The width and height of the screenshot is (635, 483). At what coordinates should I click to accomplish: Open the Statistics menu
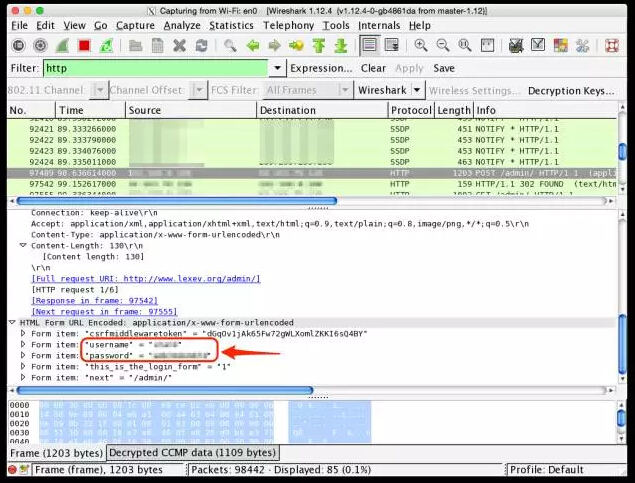point(231,26)
